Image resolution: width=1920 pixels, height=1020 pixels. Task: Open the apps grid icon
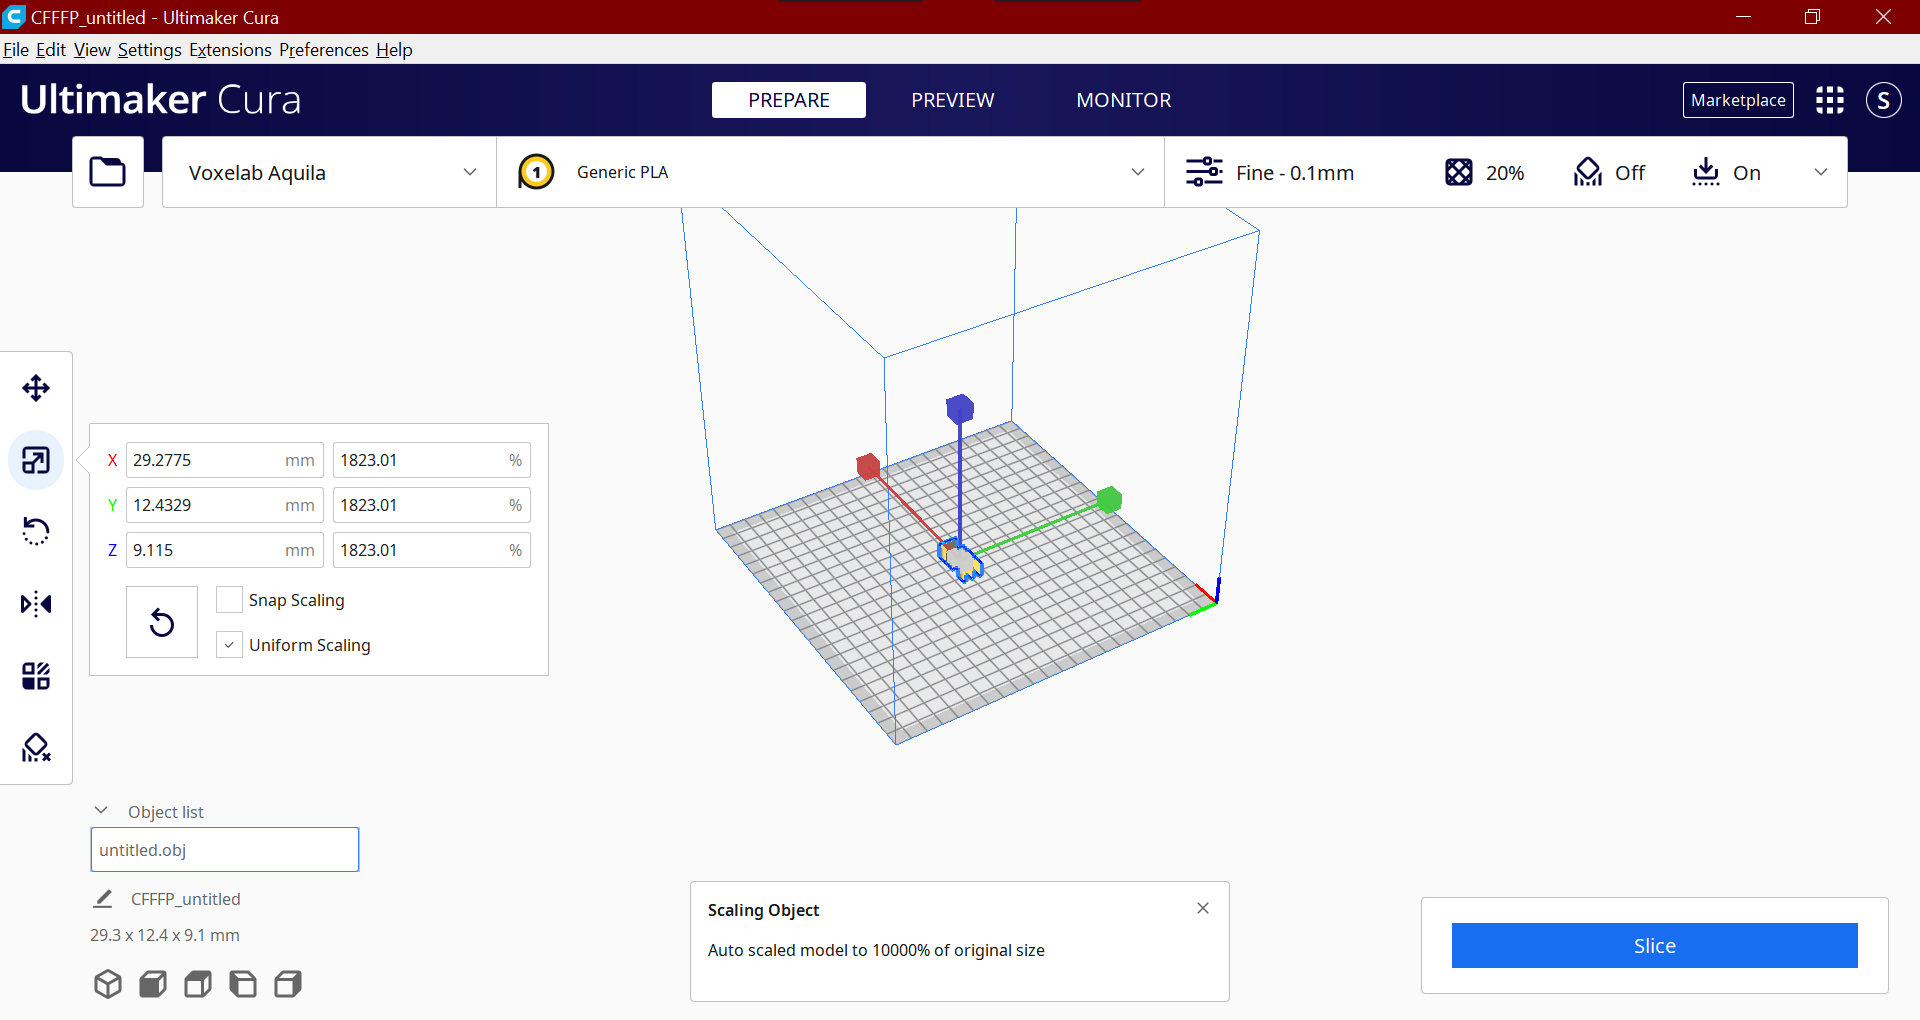[1830, 100]
